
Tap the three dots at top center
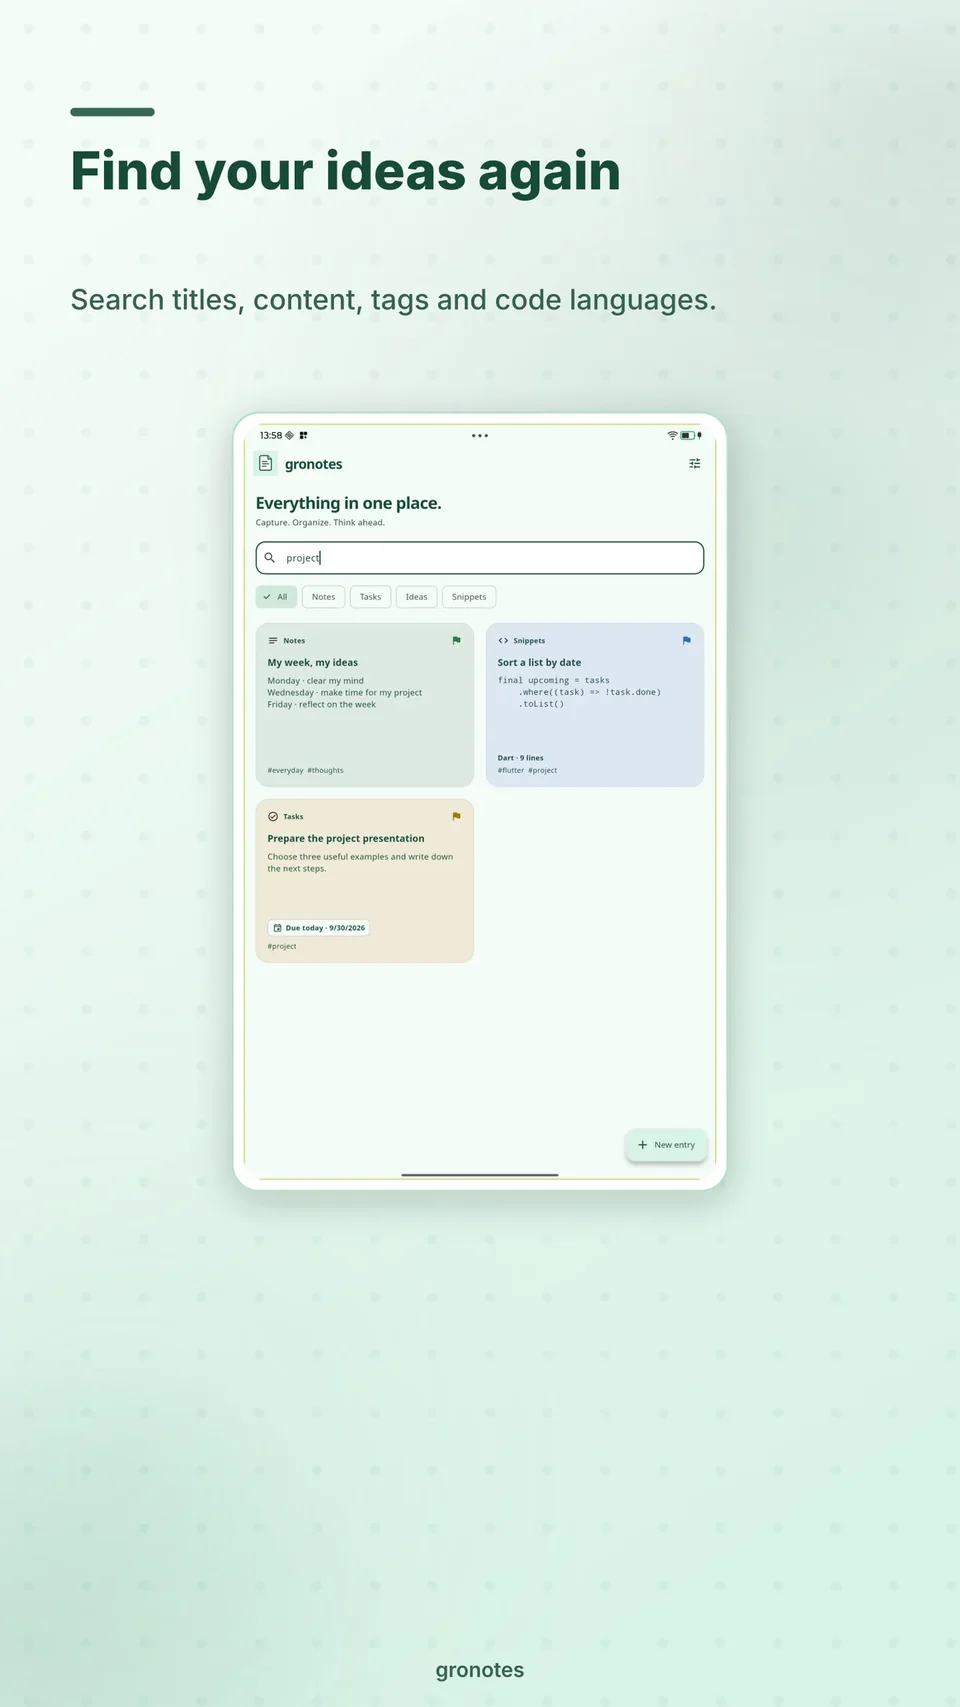[480, 436]
